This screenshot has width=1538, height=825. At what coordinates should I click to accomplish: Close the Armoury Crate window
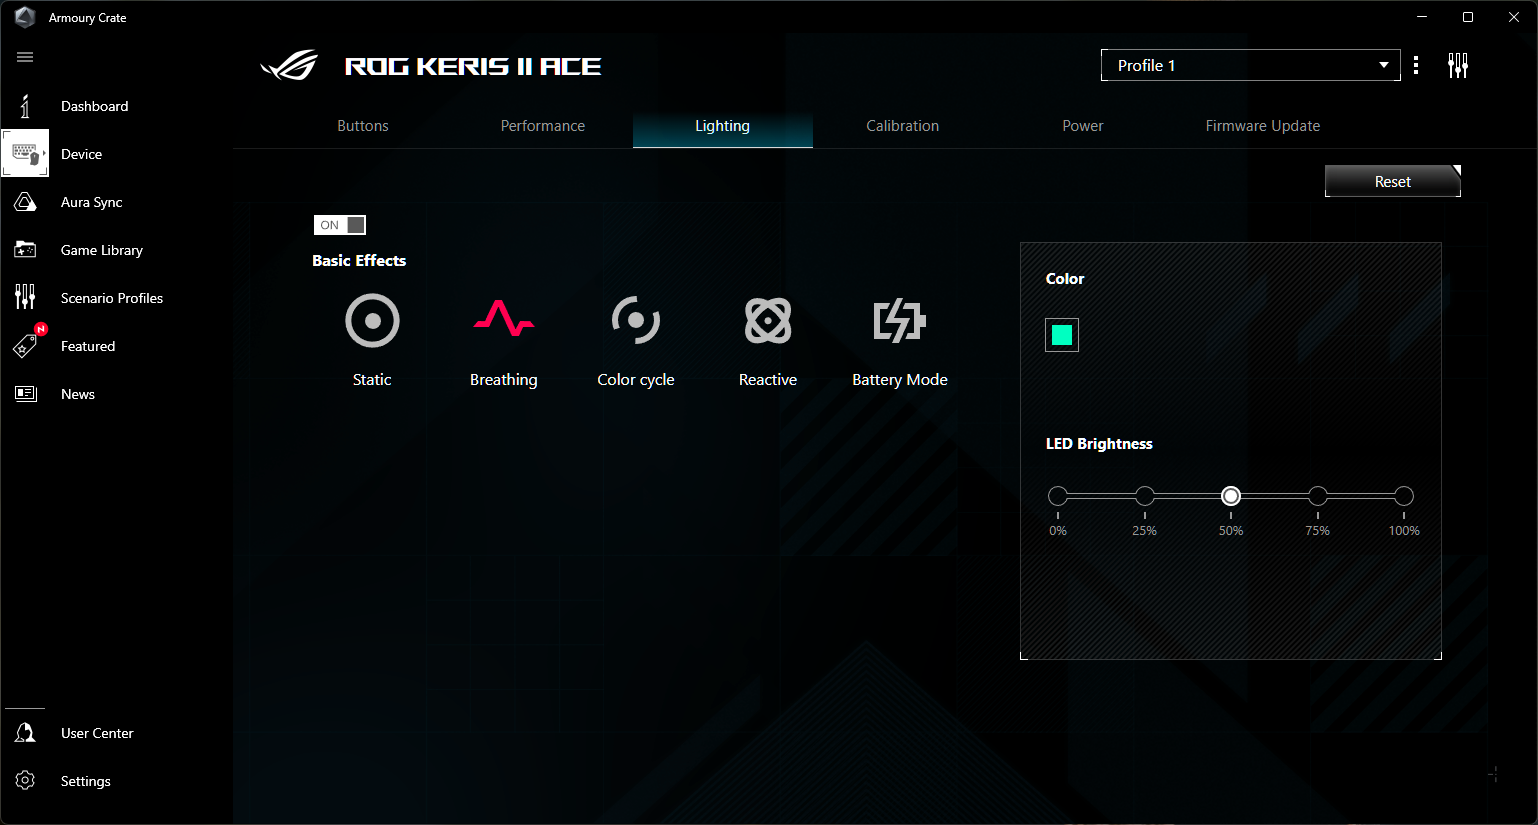pyautogui.click(x=1514, y=17)
